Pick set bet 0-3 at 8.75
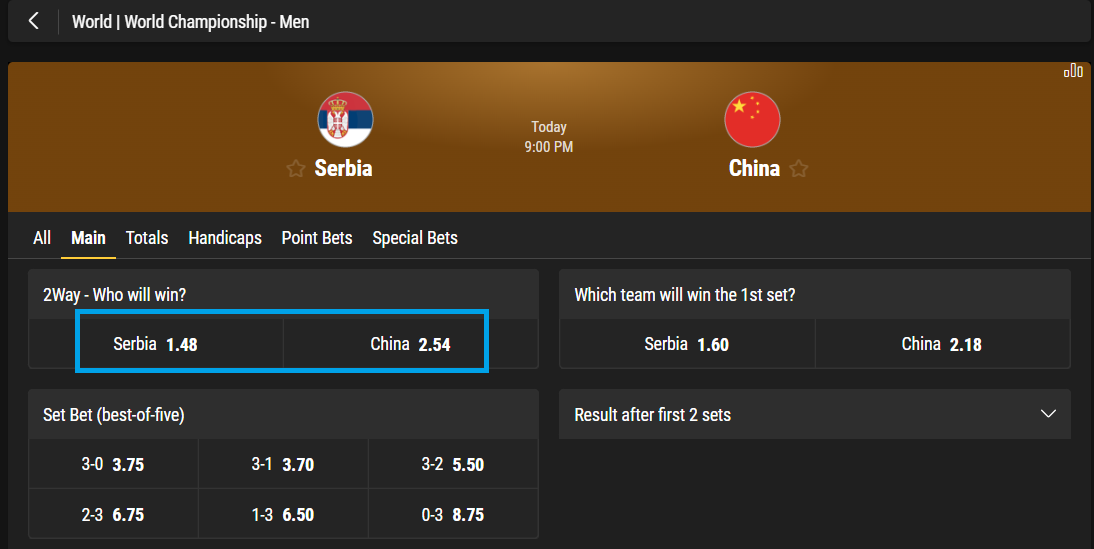Screen dimensions: 1094x549 click(453, 514)
